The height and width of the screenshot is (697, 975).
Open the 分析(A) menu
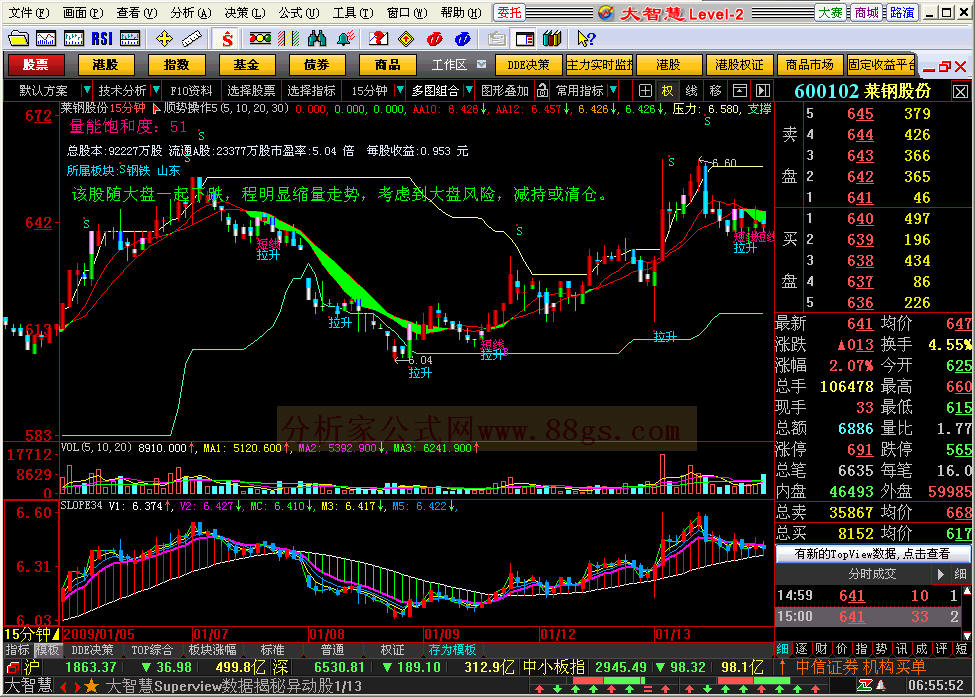click(x=190, y=12)
